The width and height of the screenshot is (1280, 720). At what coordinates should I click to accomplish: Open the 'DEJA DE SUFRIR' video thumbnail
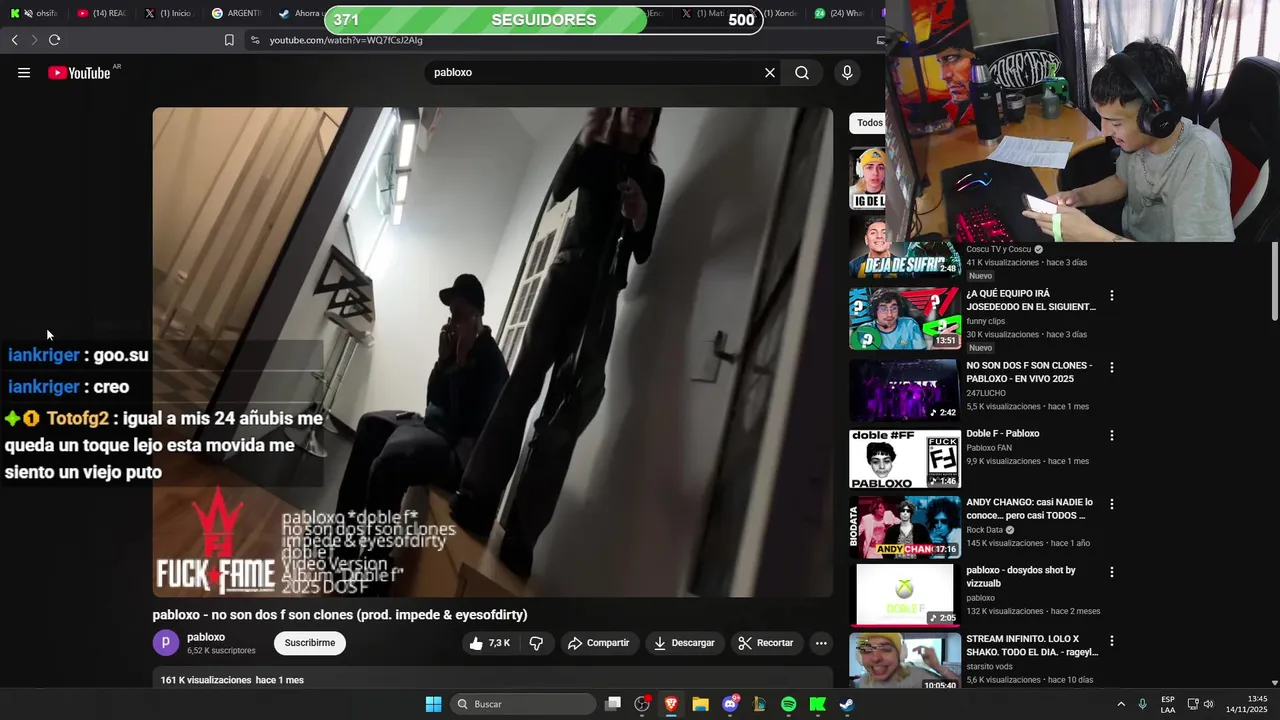pos(904,248)
